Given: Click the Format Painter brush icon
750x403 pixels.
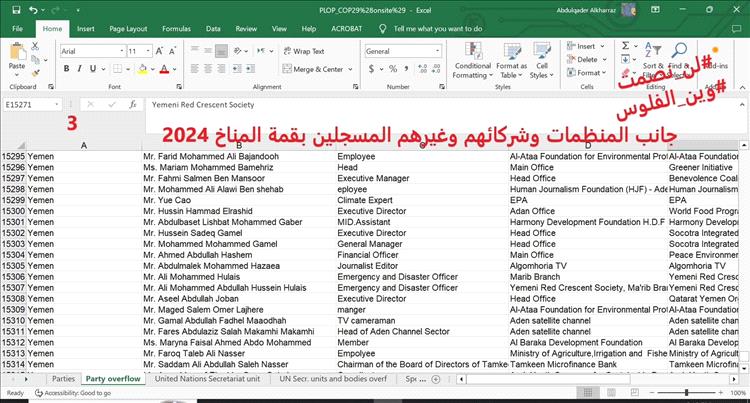Looking at the screenshot, I should tap(35, 73).
